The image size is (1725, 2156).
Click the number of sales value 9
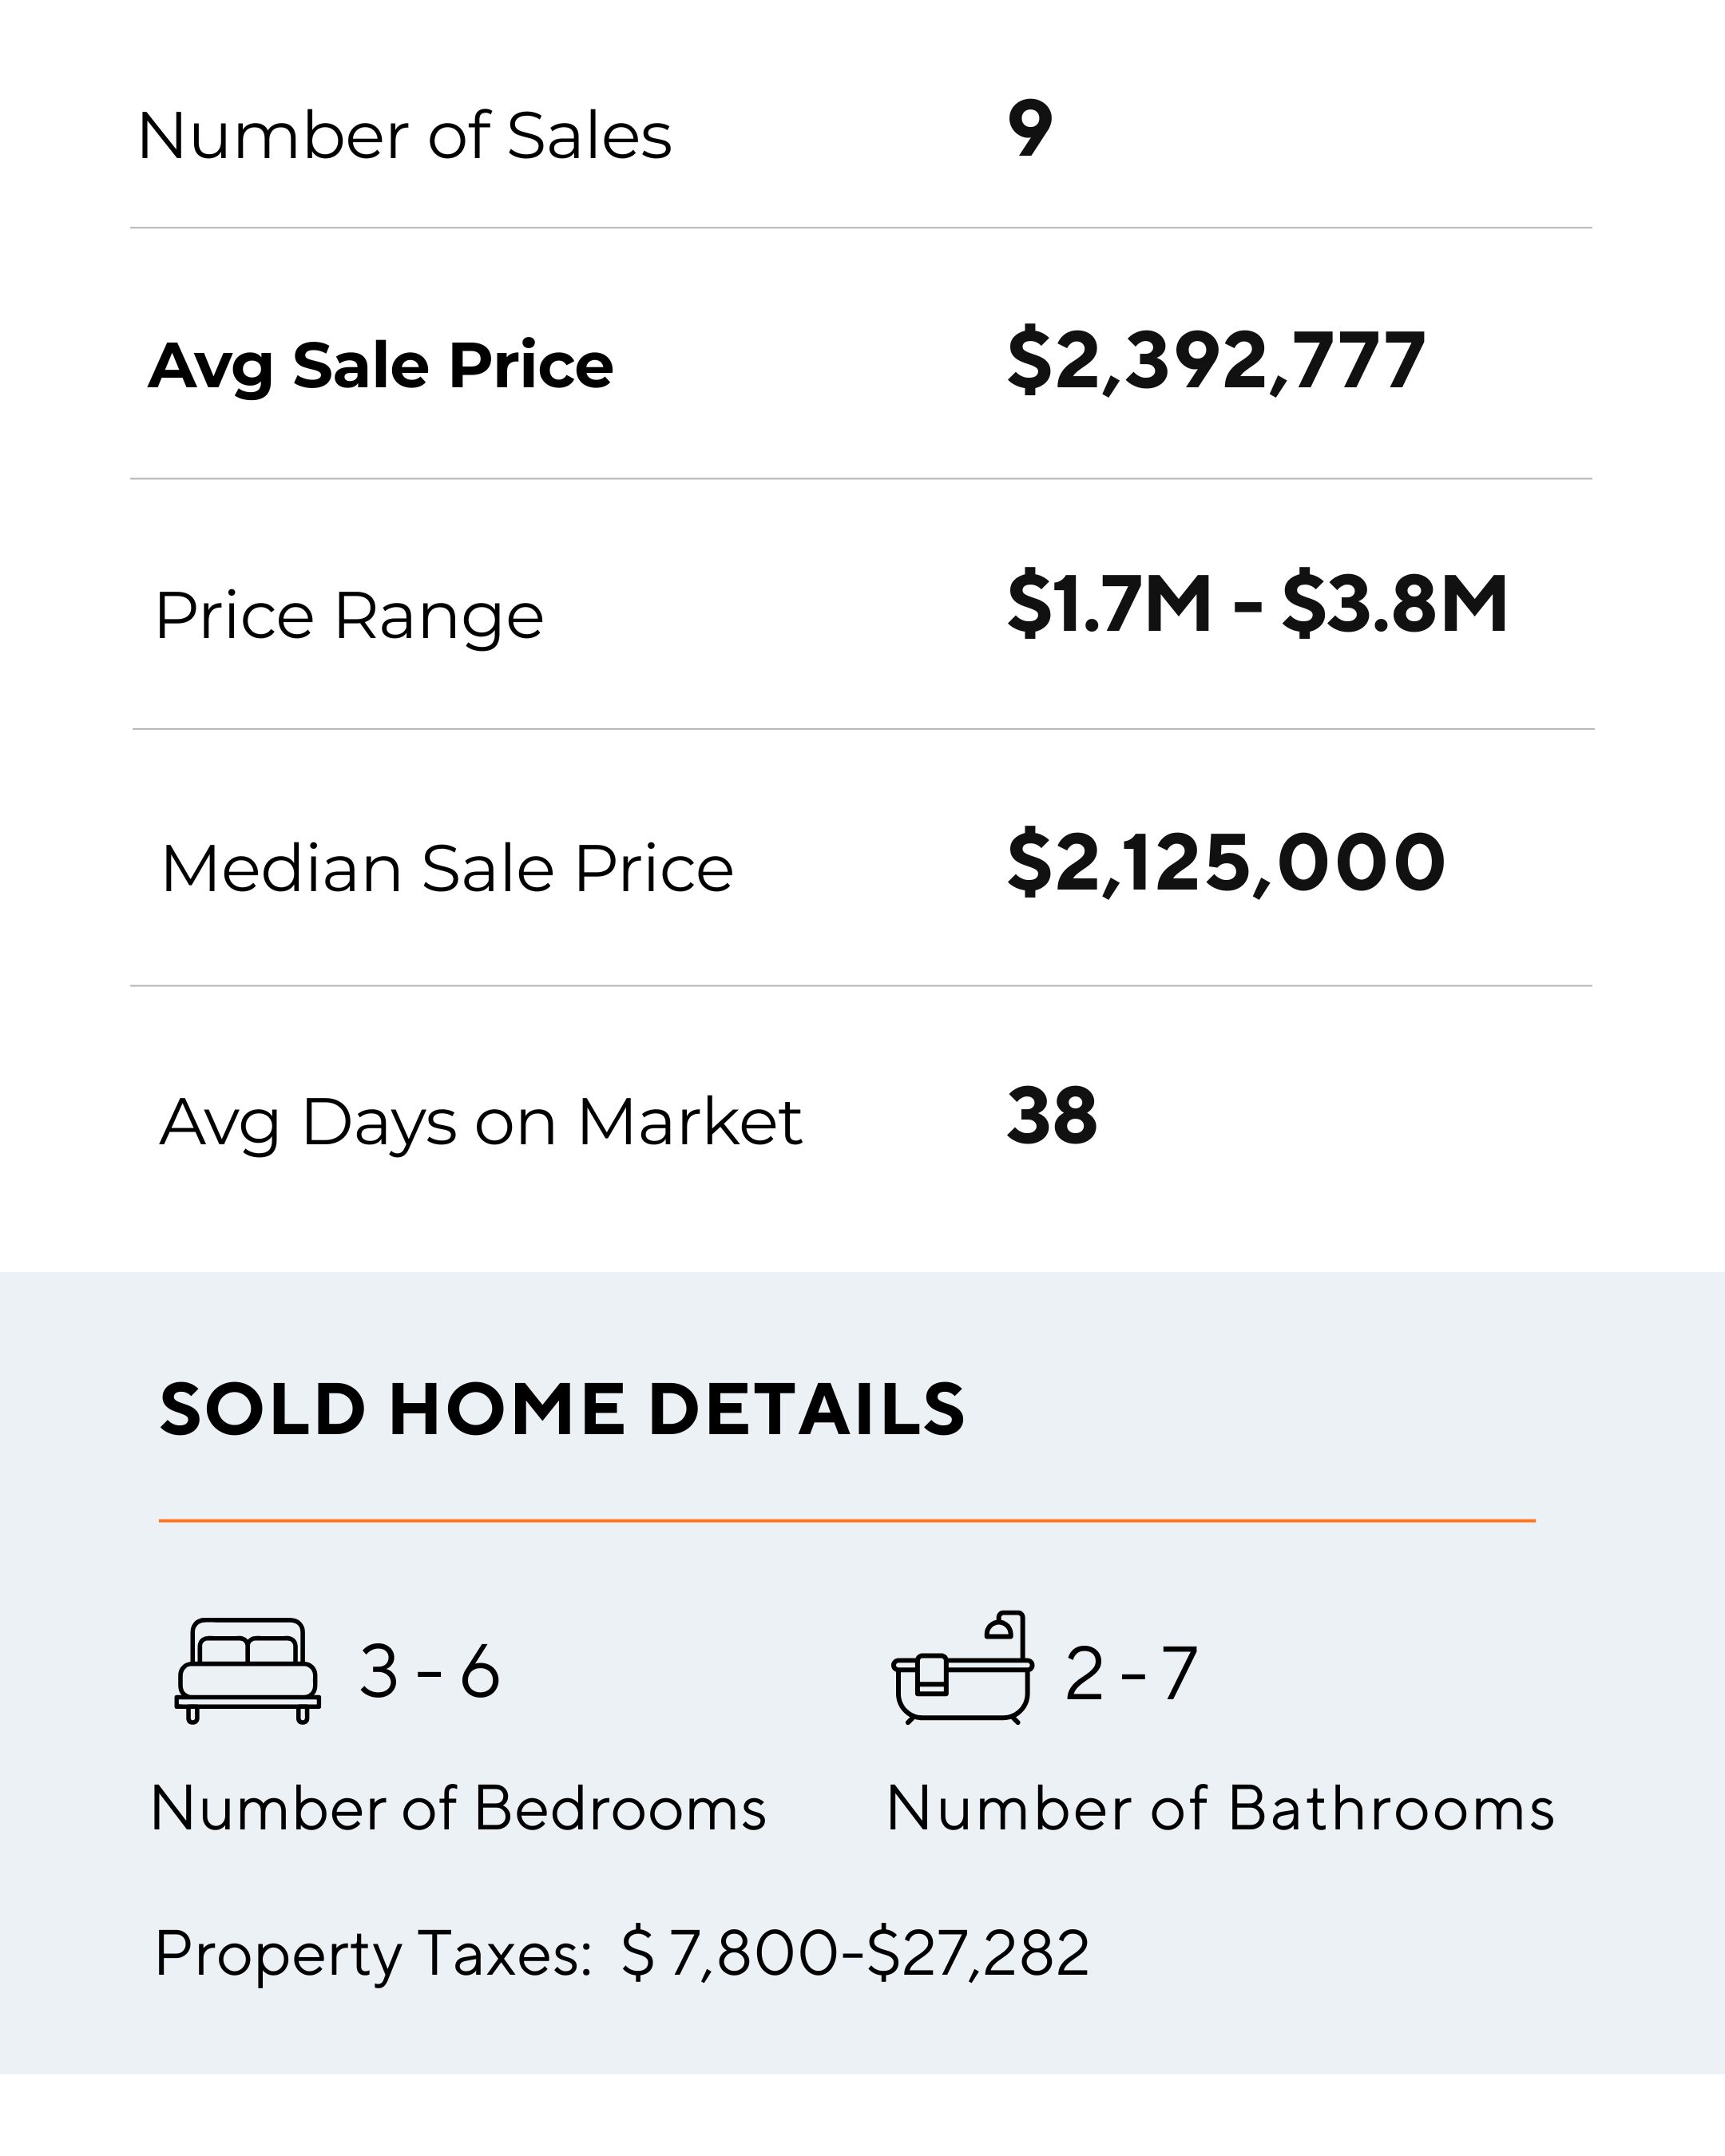tap(1030, 129)
